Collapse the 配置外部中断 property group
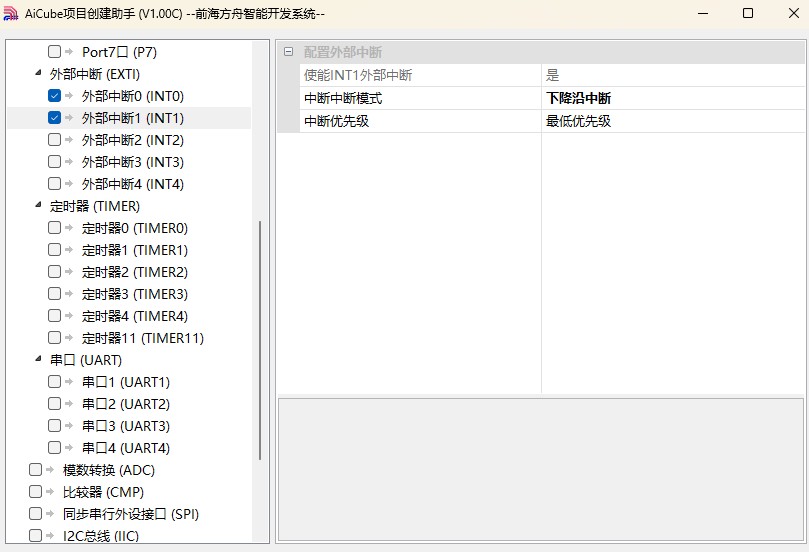Screen dimensions: 809x552 coord(288,52)
